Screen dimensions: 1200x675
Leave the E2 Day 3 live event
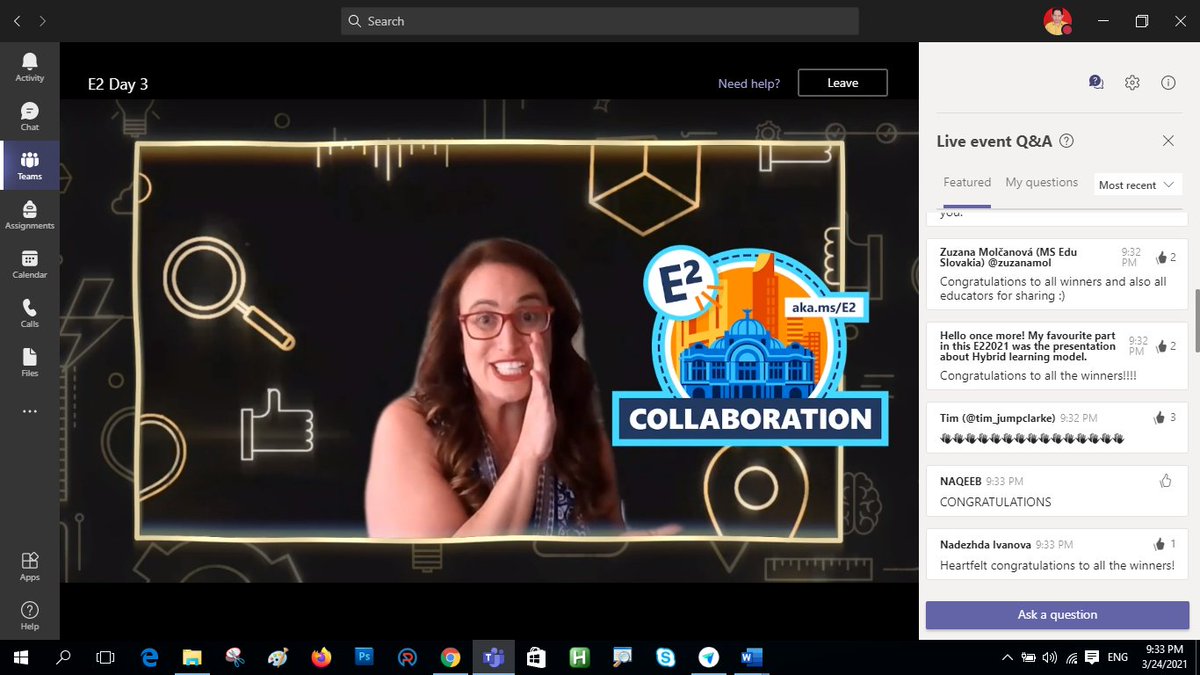[843, 83]
